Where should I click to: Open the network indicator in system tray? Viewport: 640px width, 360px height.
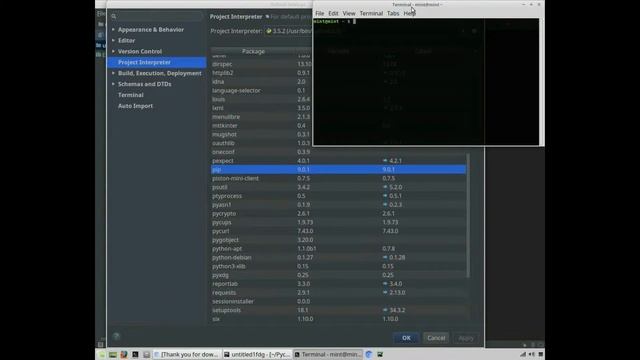pos(523,354)
